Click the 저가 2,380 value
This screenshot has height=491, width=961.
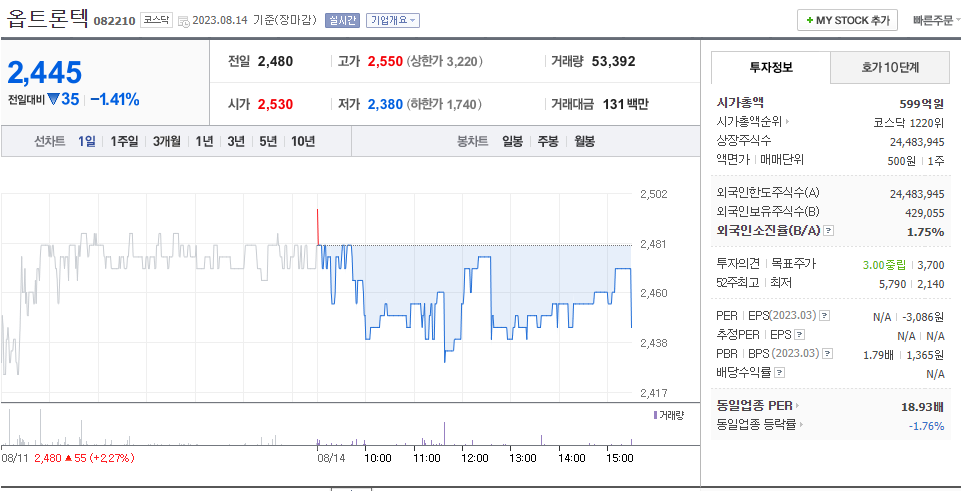click(385, 104)
